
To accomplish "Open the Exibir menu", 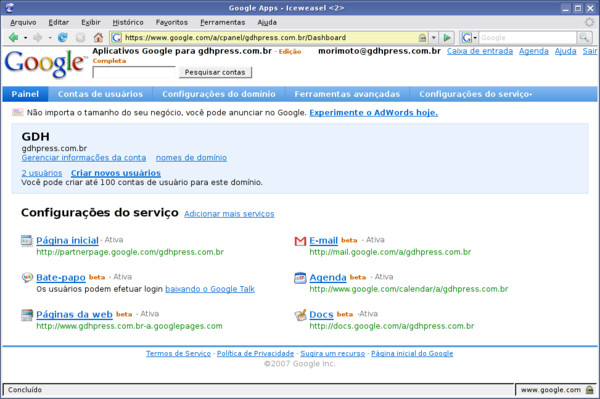I will pos(91,22).
